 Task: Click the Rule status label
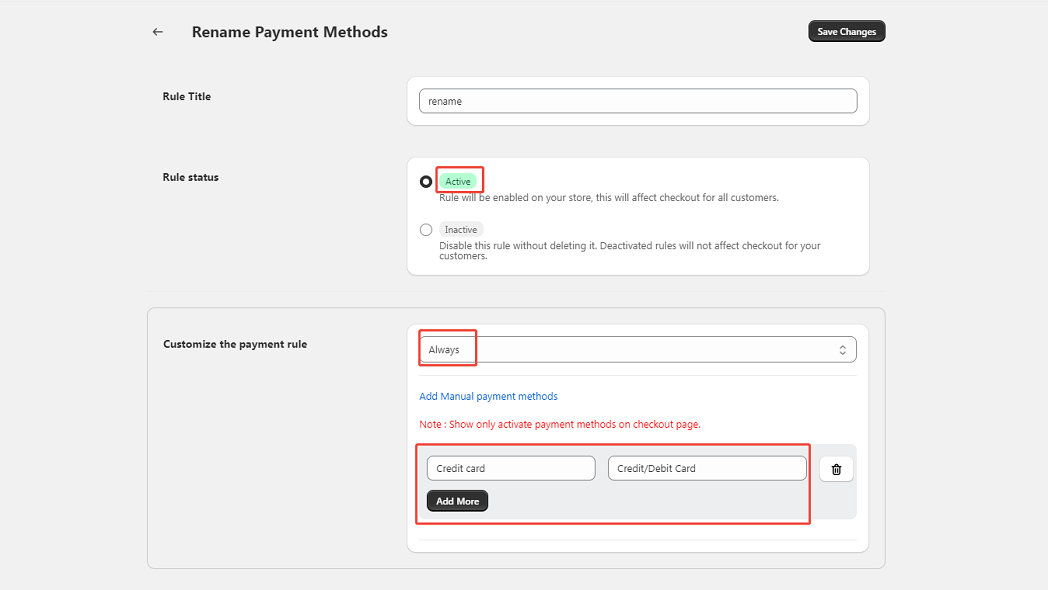click(190, 178)
